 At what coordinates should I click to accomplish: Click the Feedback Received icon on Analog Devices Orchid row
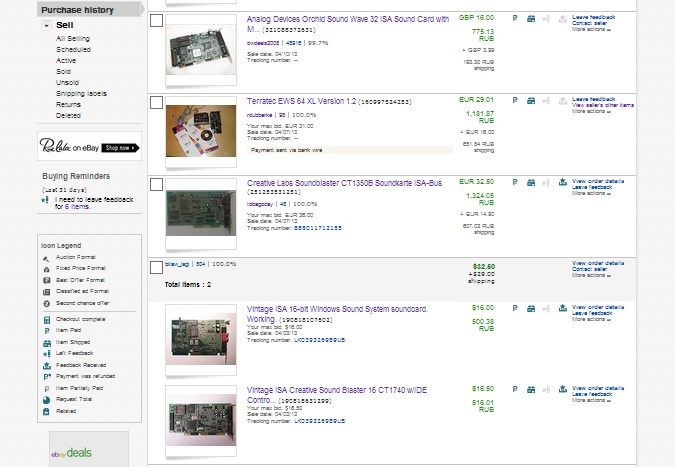pyautogui.click(x=563, y=19)
